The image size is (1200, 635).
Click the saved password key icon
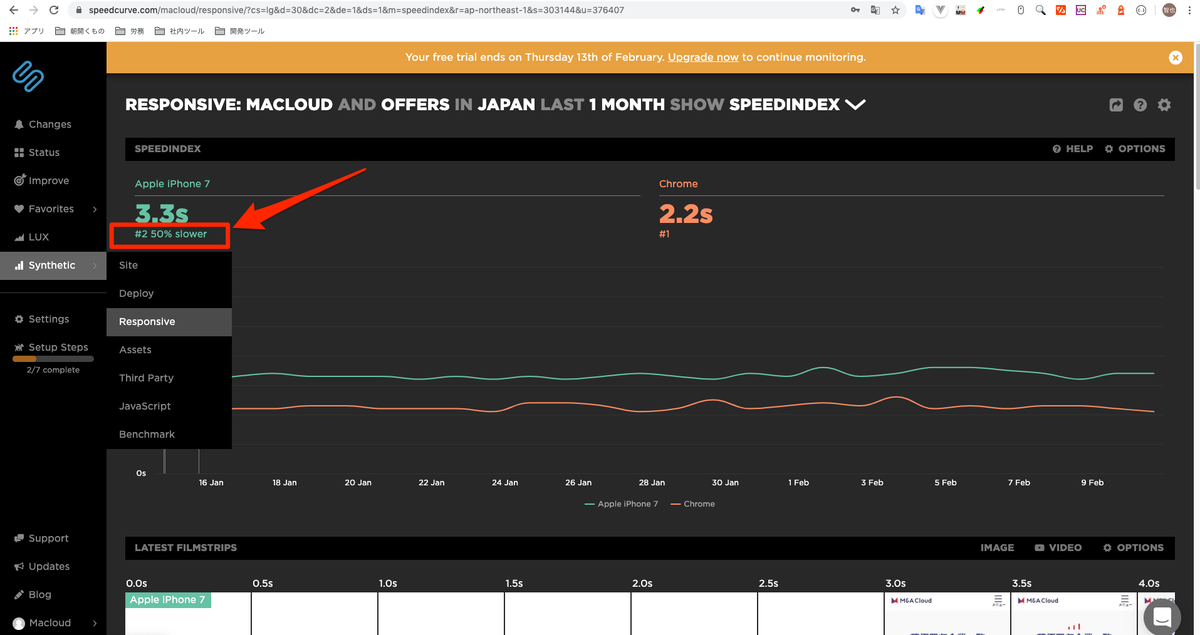point(855,10)
